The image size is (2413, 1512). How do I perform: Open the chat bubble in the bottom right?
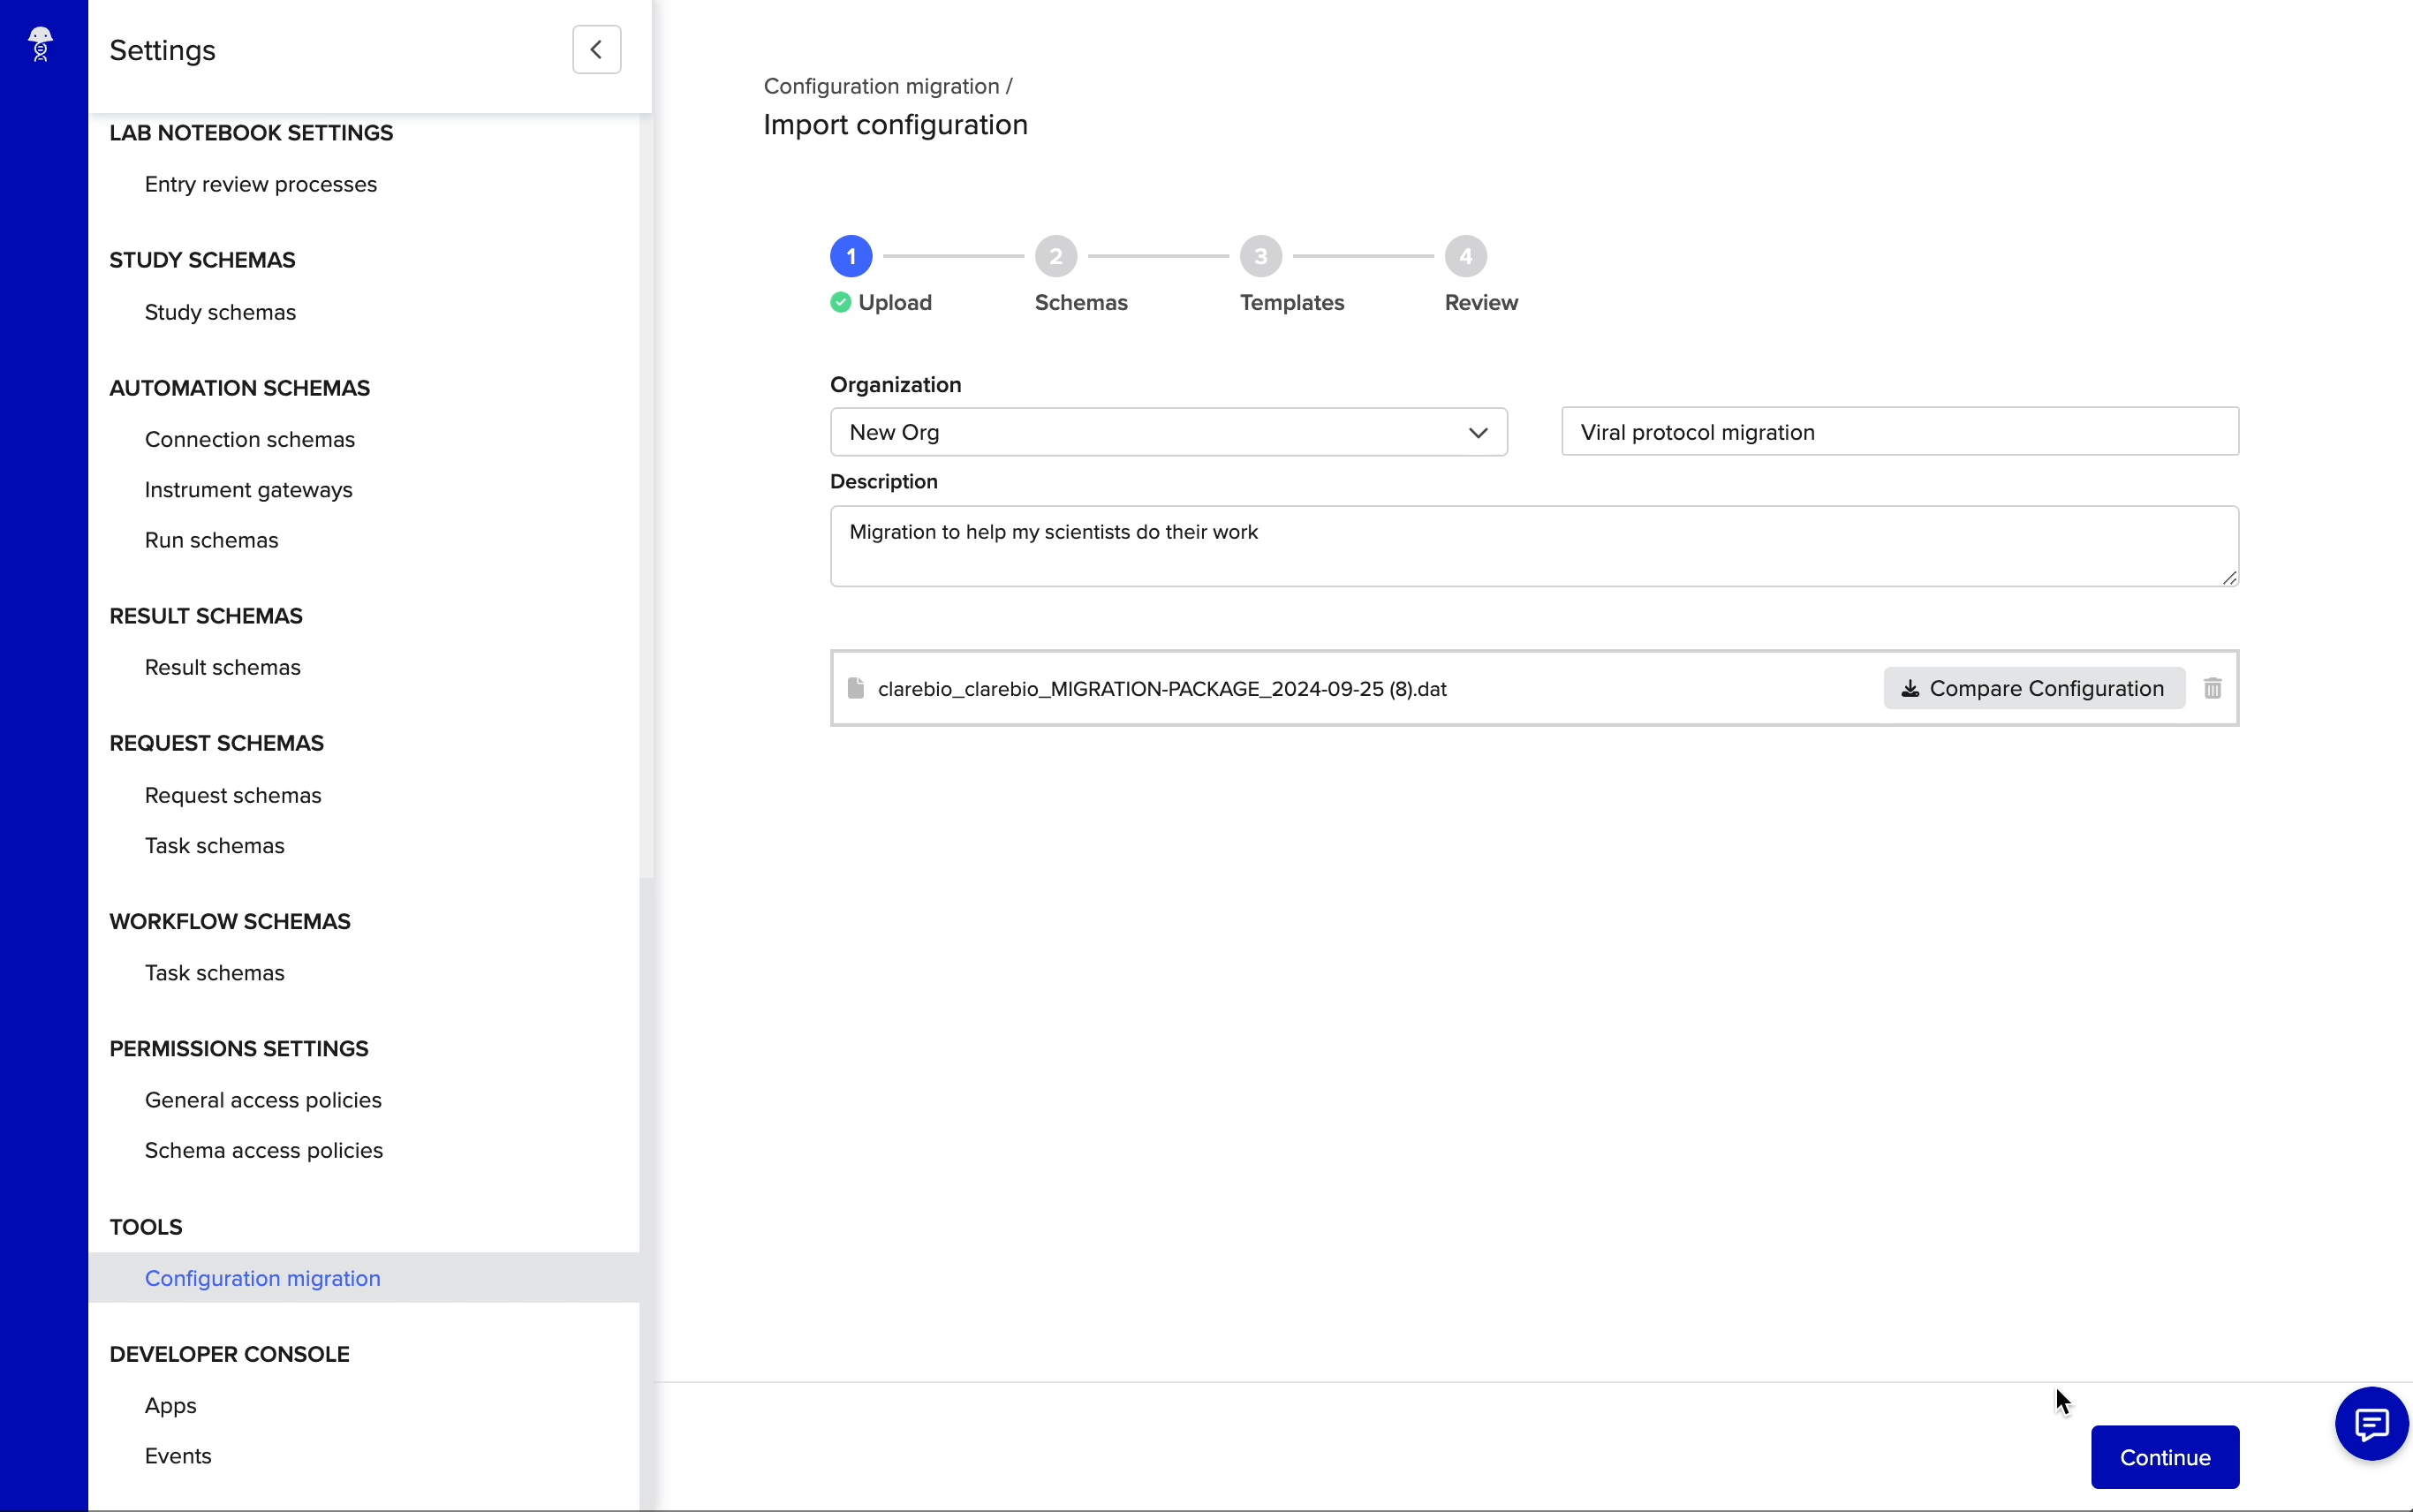(x=2369, y=1423)
